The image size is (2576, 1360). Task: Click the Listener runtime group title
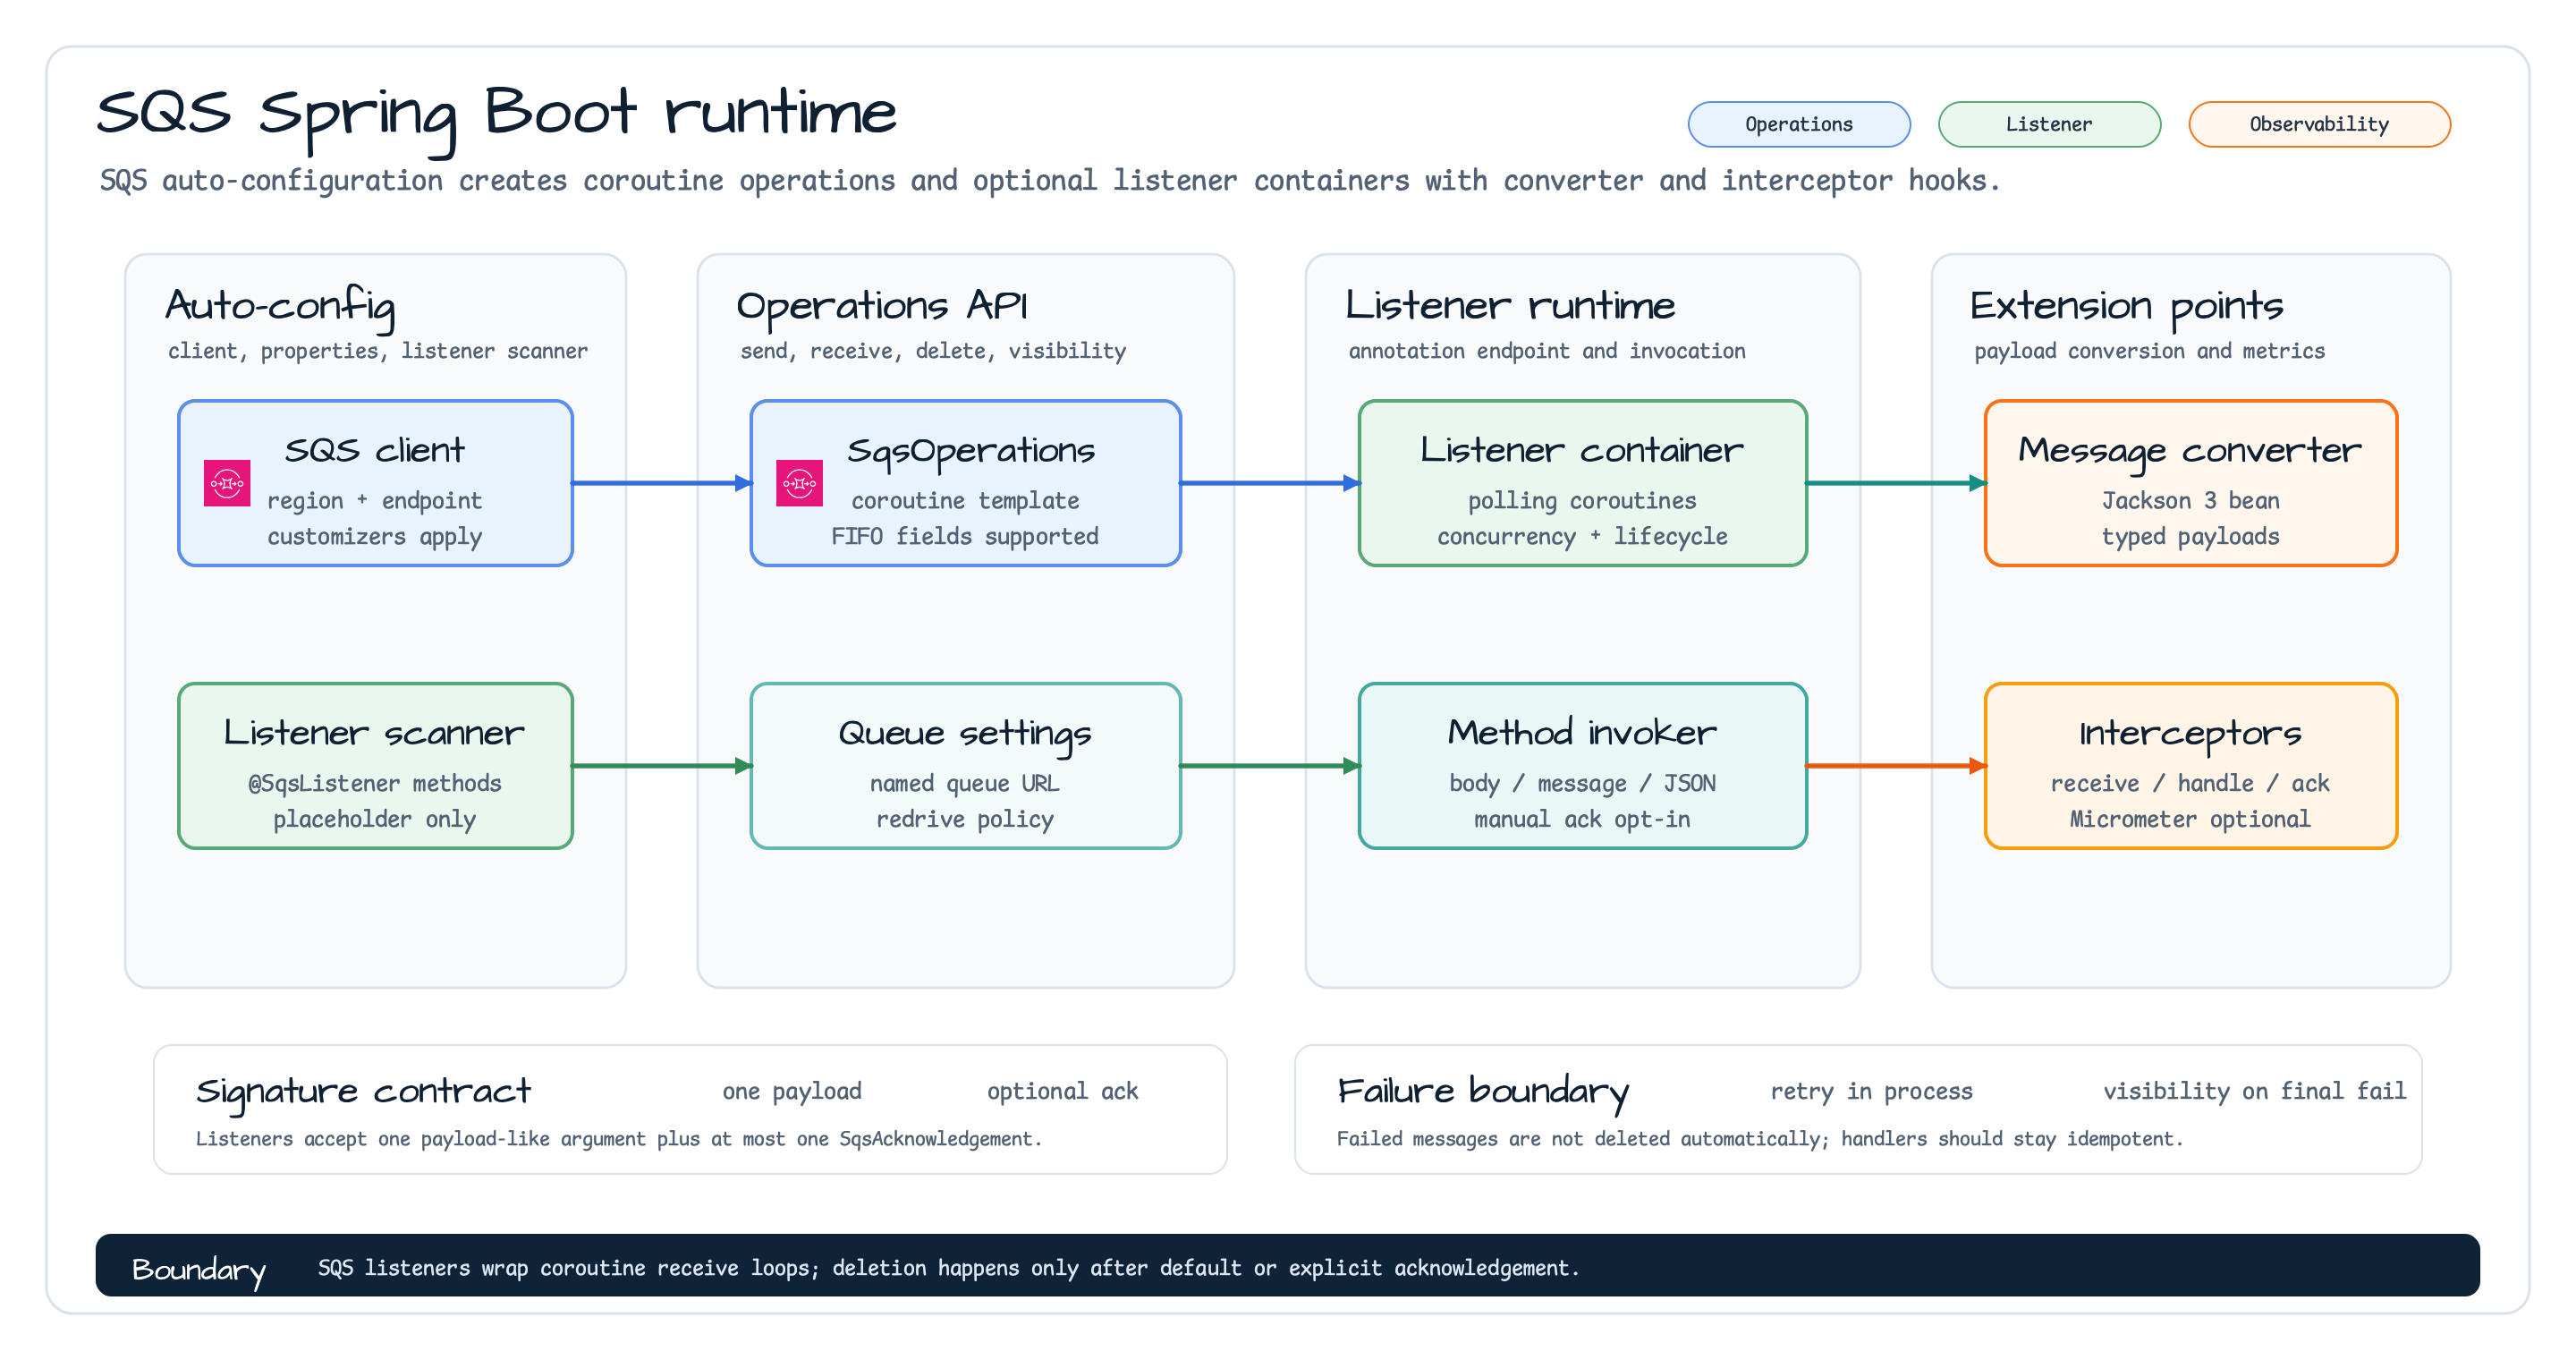click(1510, 305)
